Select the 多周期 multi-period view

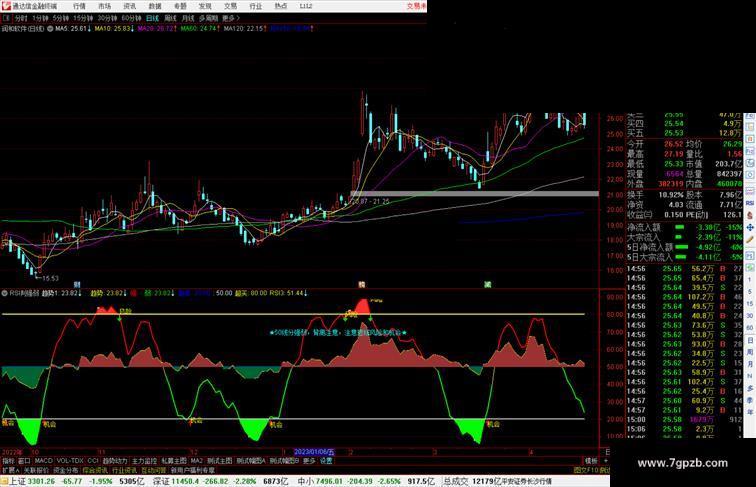click(x=208, y=18)
